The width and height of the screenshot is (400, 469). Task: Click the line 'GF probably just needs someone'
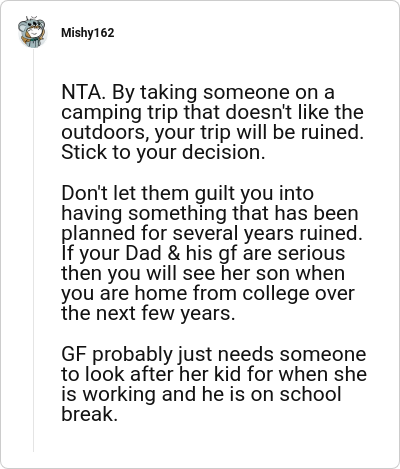[x=214, y=354]
